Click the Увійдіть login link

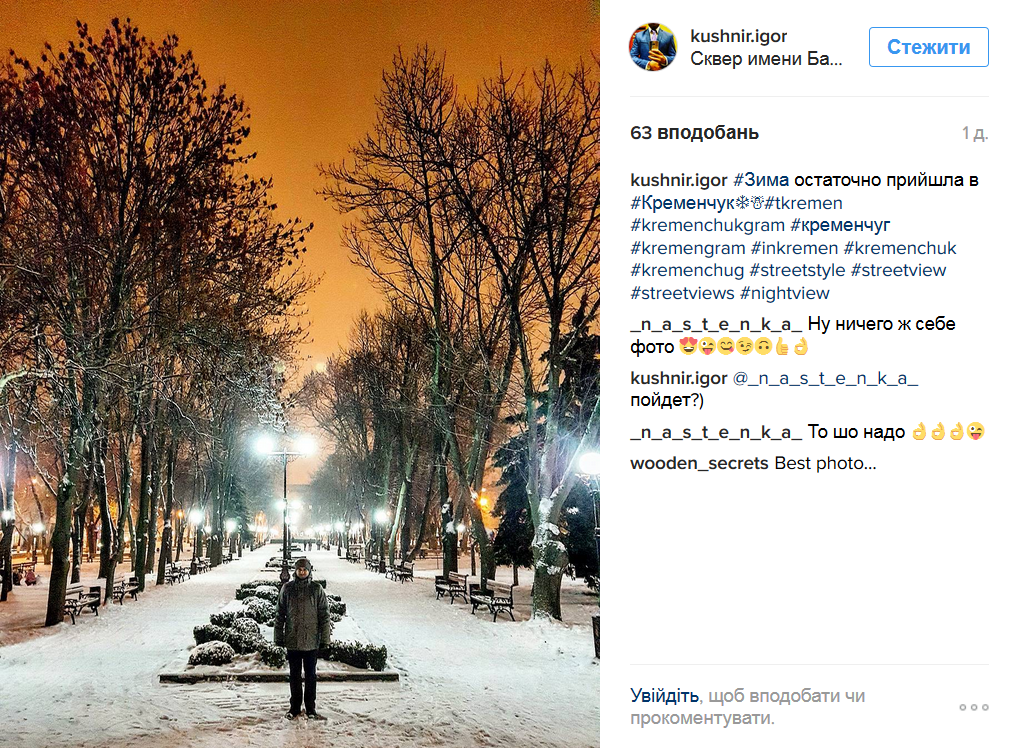click(664, 695)
